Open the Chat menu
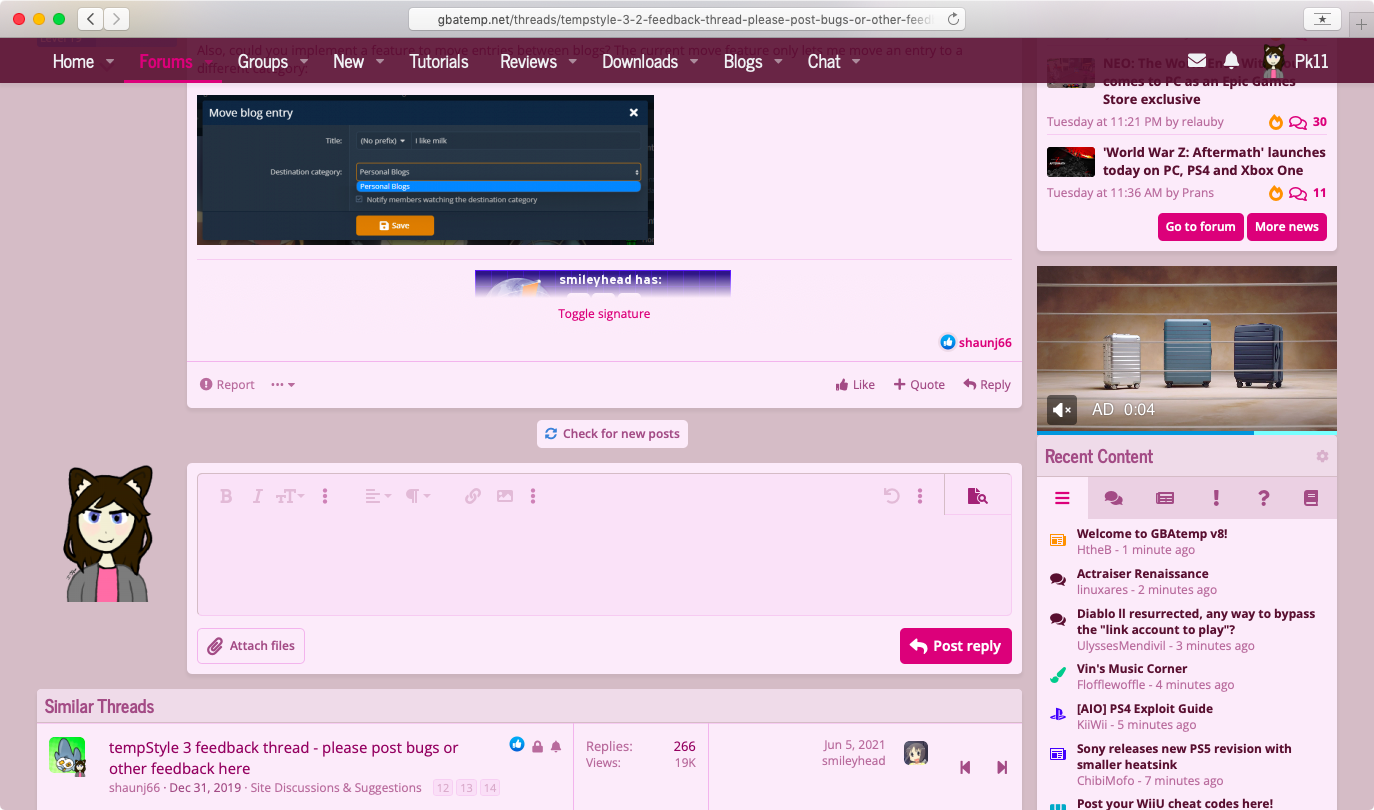 [x=824, y=61]
